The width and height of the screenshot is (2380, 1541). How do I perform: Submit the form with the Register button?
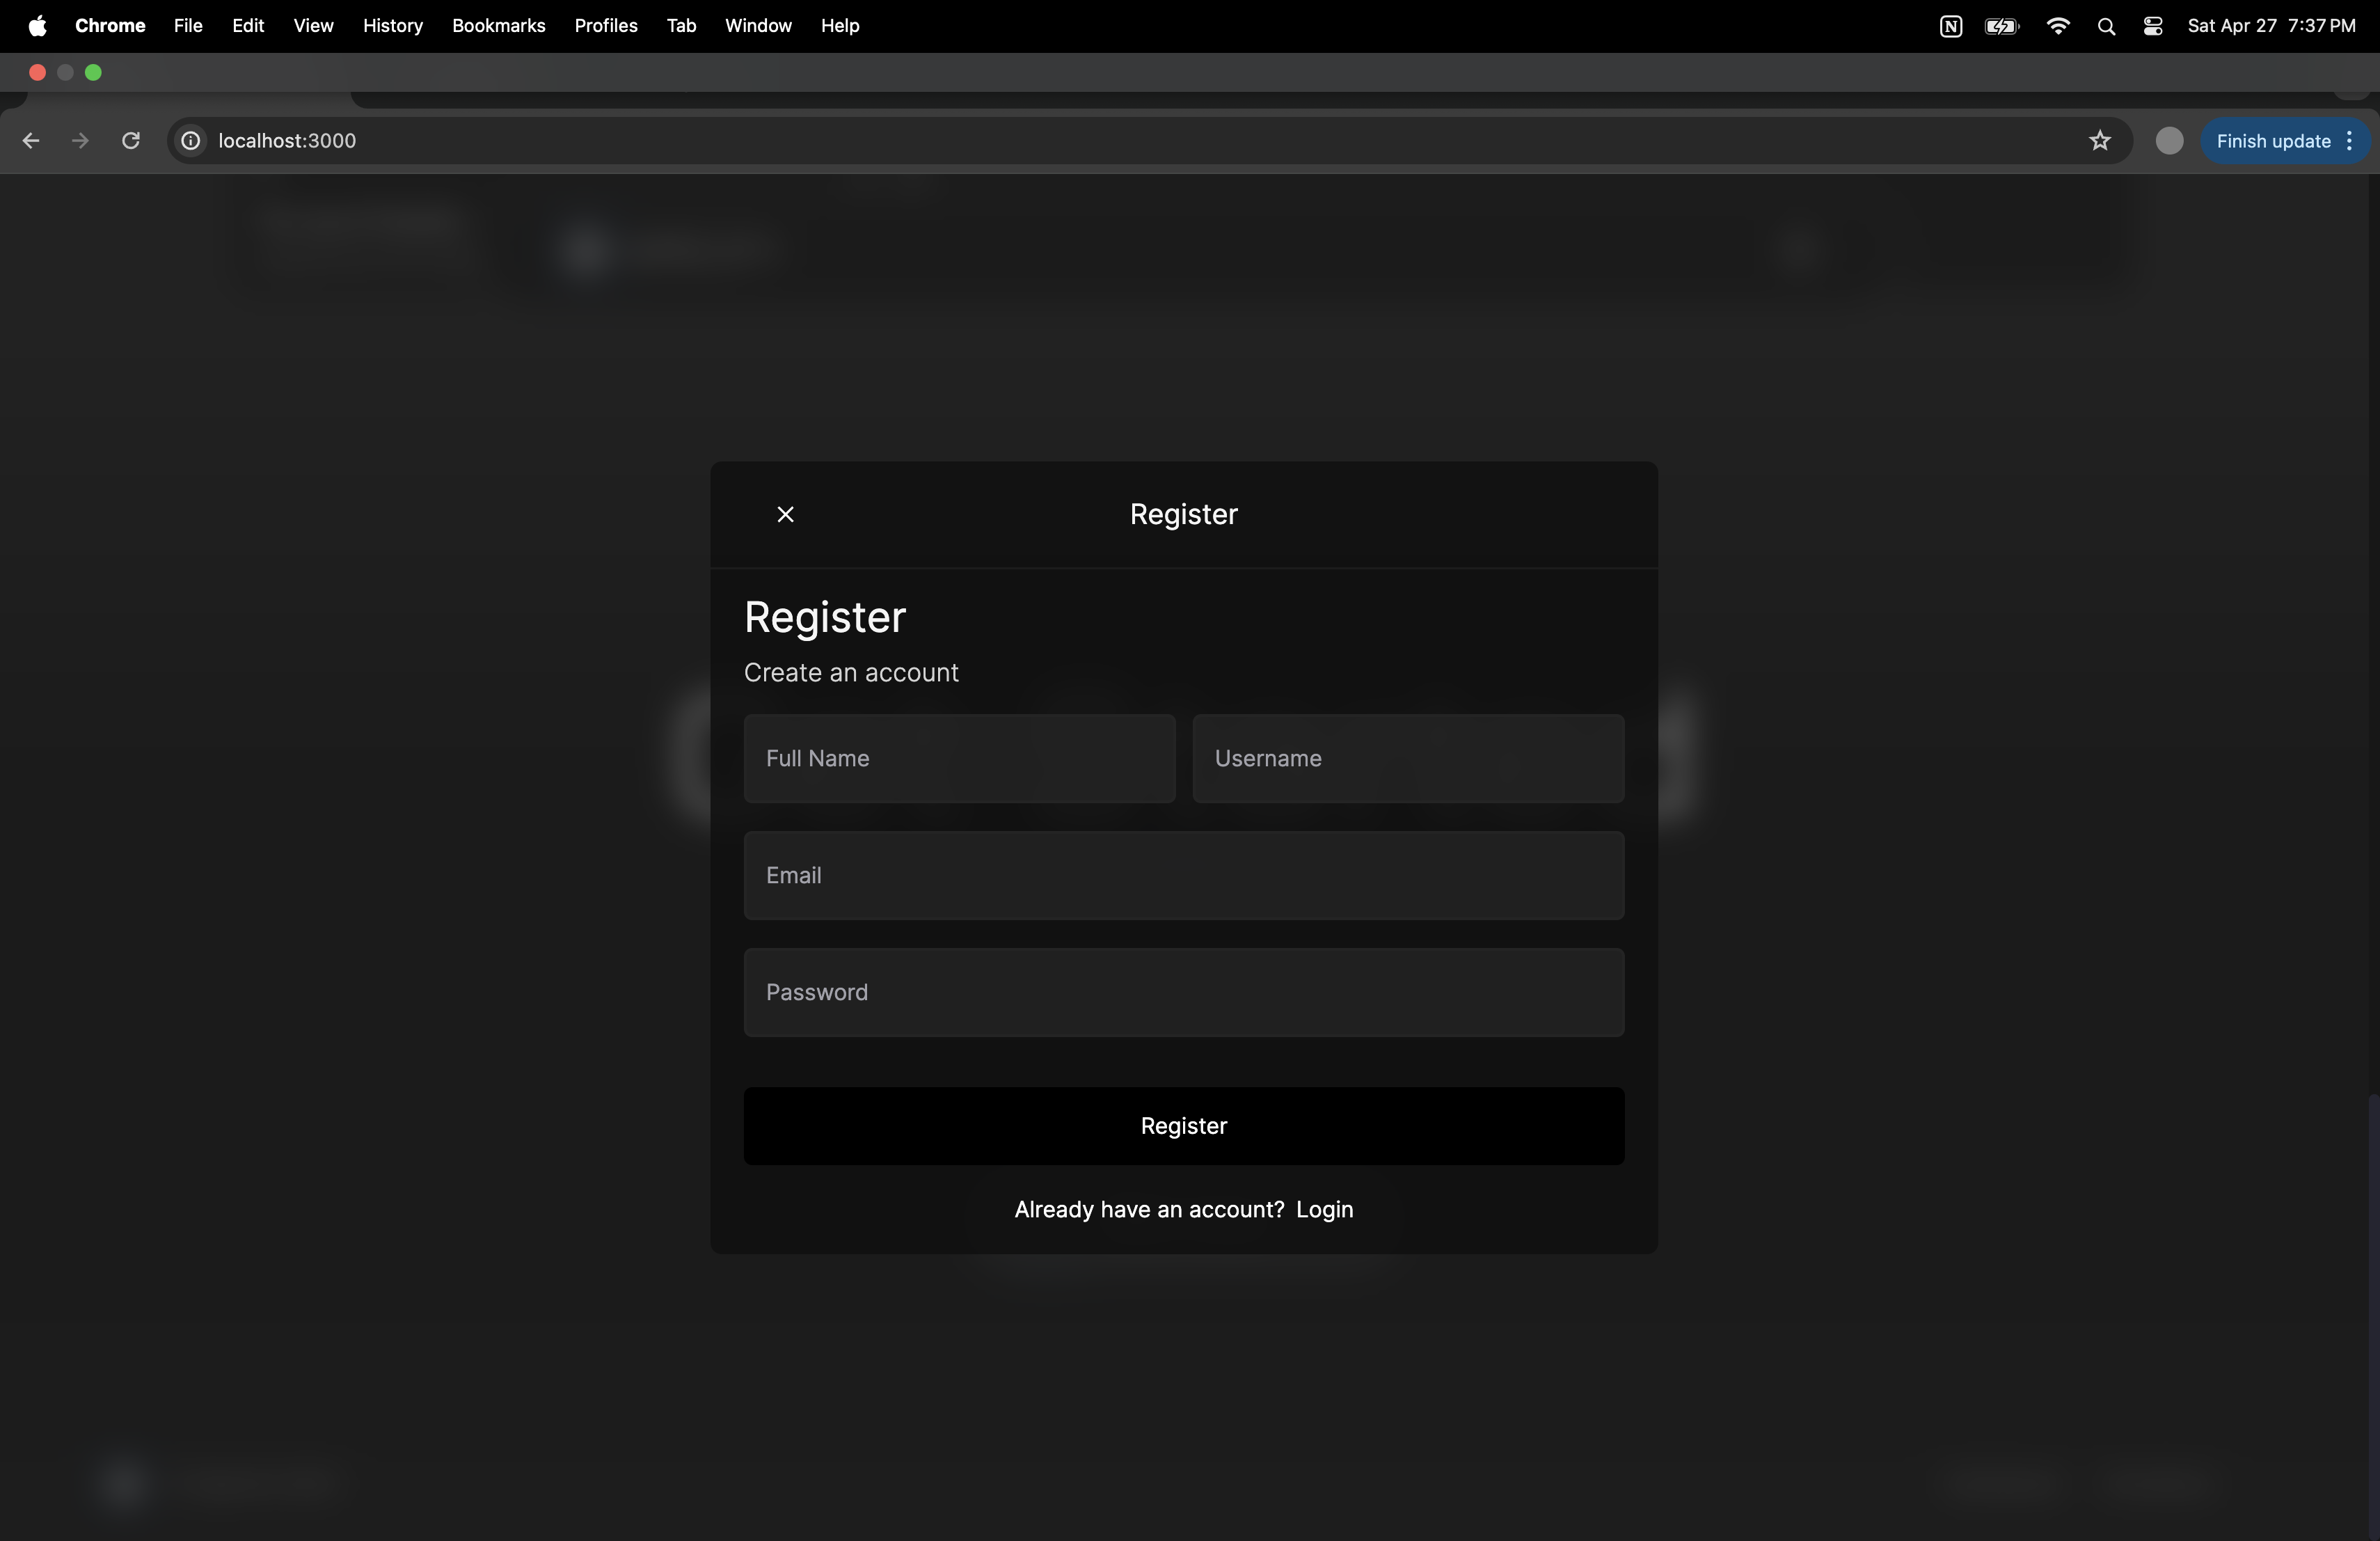point(1183,1126)
